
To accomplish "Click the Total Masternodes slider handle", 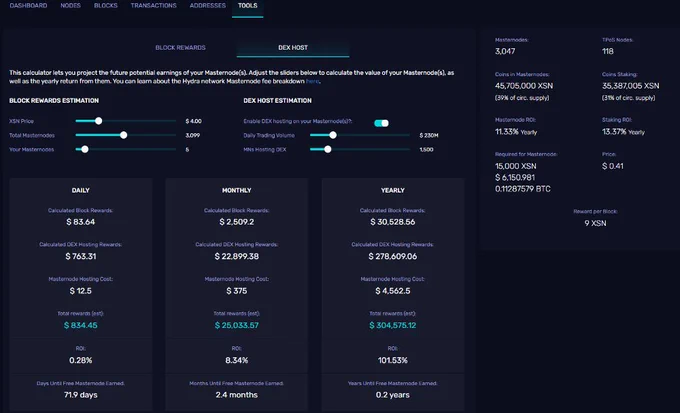I will 124,135.
